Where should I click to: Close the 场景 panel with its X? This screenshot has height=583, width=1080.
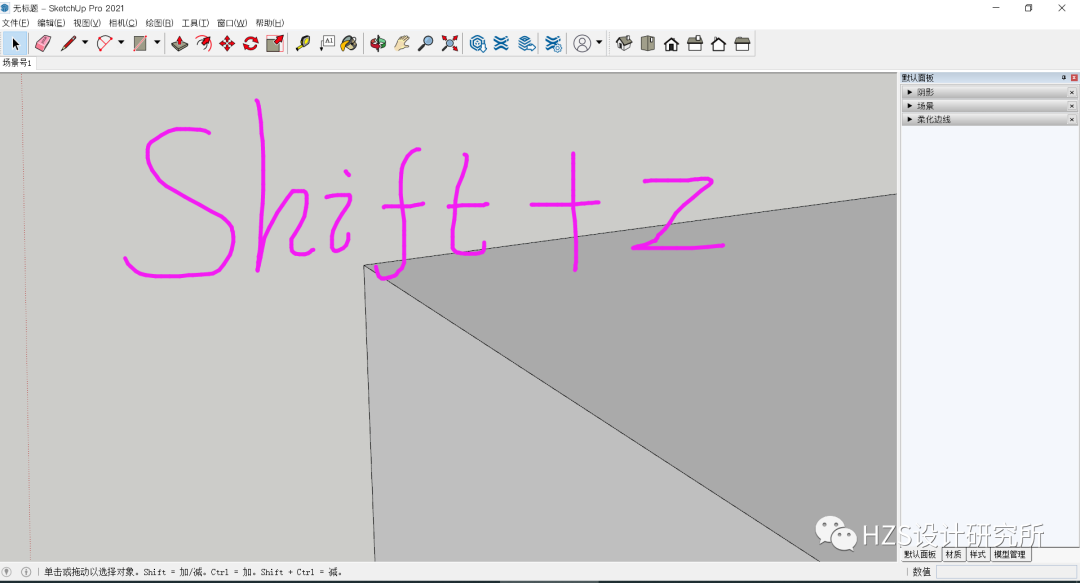coord(1072,106)
